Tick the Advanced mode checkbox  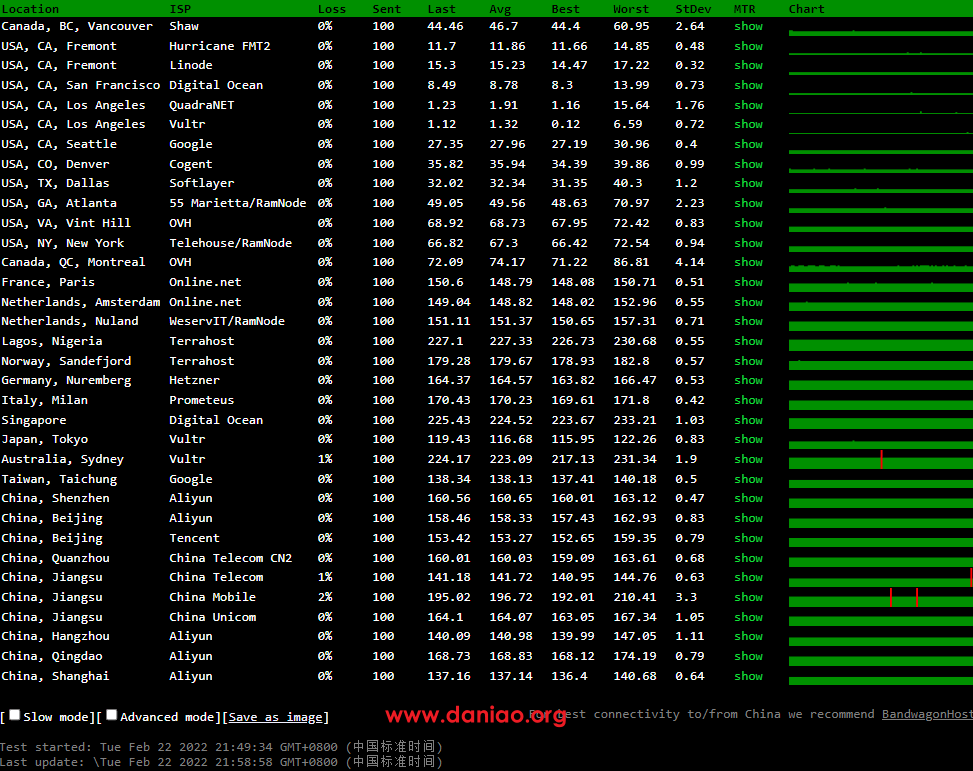111,715
